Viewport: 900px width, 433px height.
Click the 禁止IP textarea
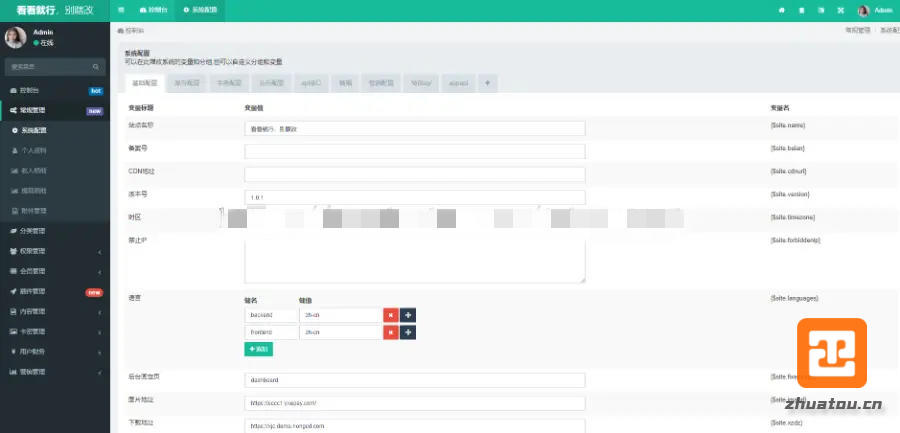pyautogui.click(x=414, y=260)
